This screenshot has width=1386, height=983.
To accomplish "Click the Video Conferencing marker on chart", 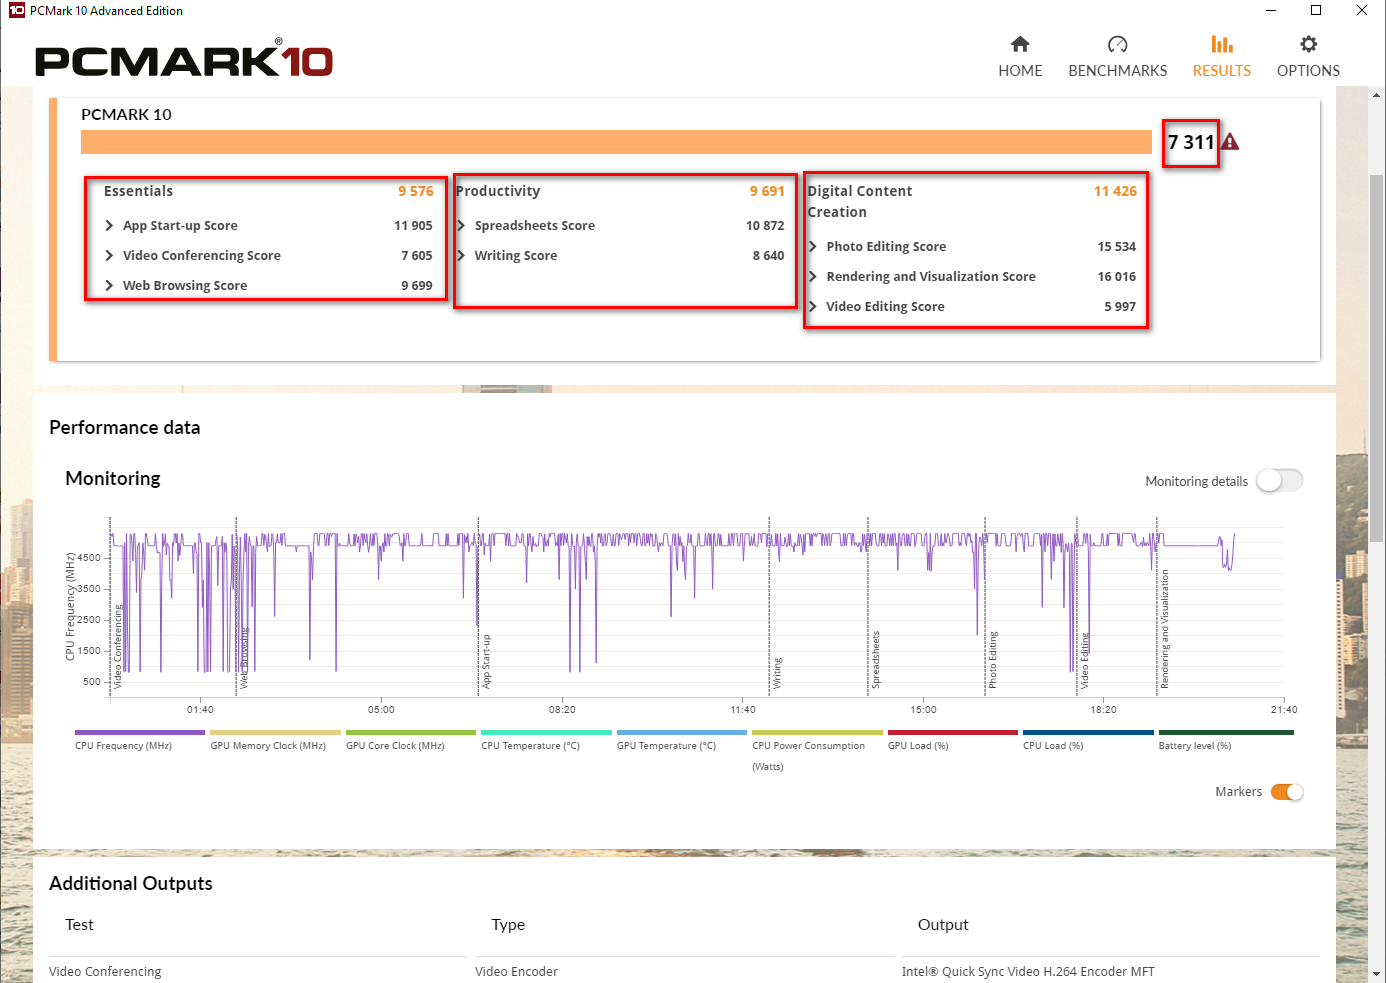I will tap(118, 647).
